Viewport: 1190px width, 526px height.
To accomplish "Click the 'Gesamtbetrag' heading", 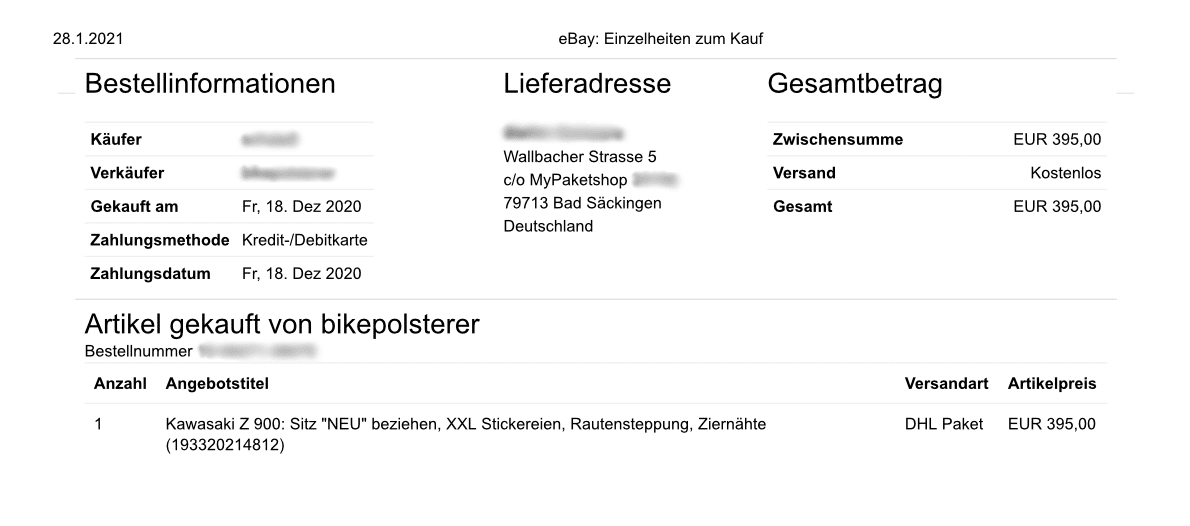I will pos(855,84).
